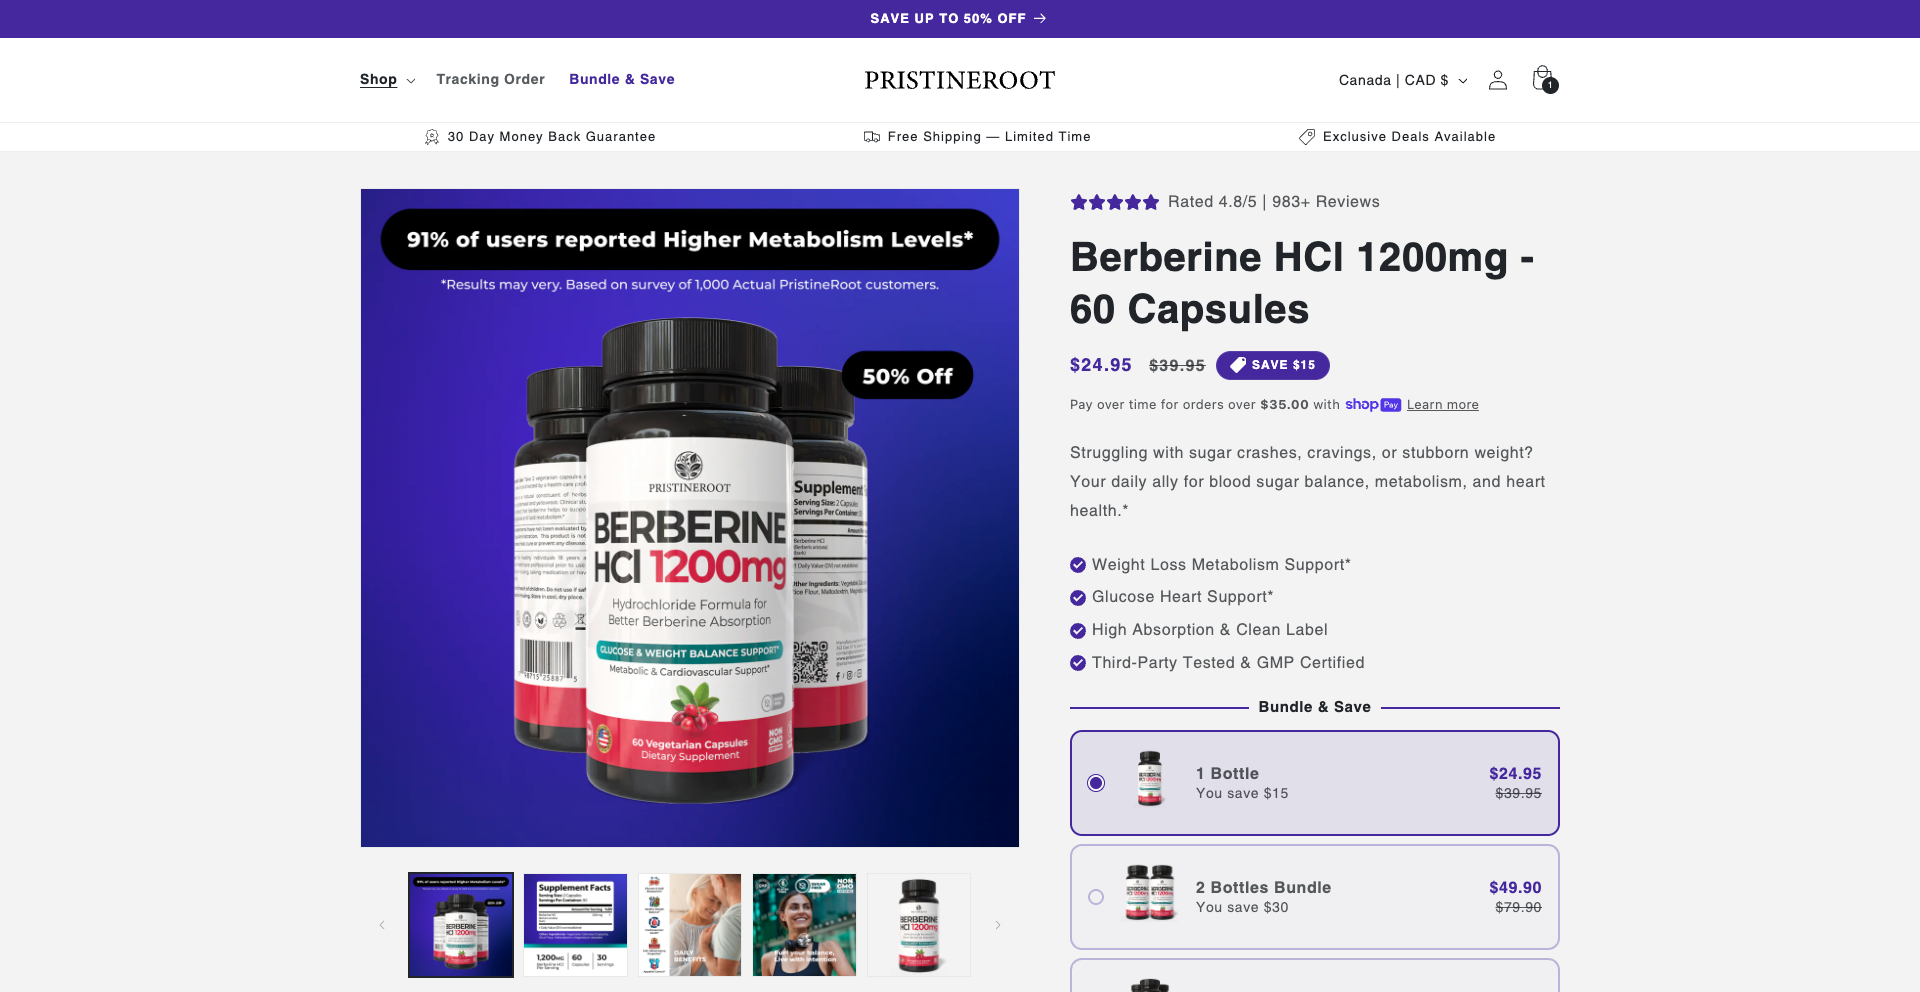Open the account profile icon
The image size is (1920, 992).
pos(1497,80)
